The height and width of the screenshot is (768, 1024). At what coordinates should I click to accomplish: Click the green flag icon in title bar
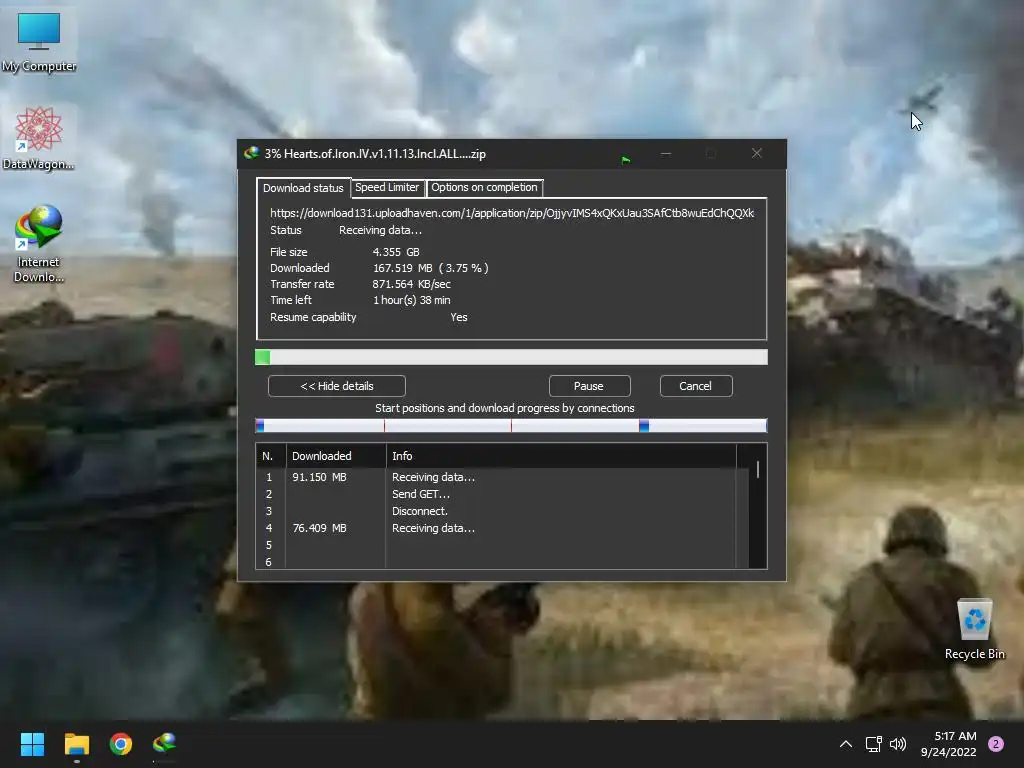coord(626,159)
